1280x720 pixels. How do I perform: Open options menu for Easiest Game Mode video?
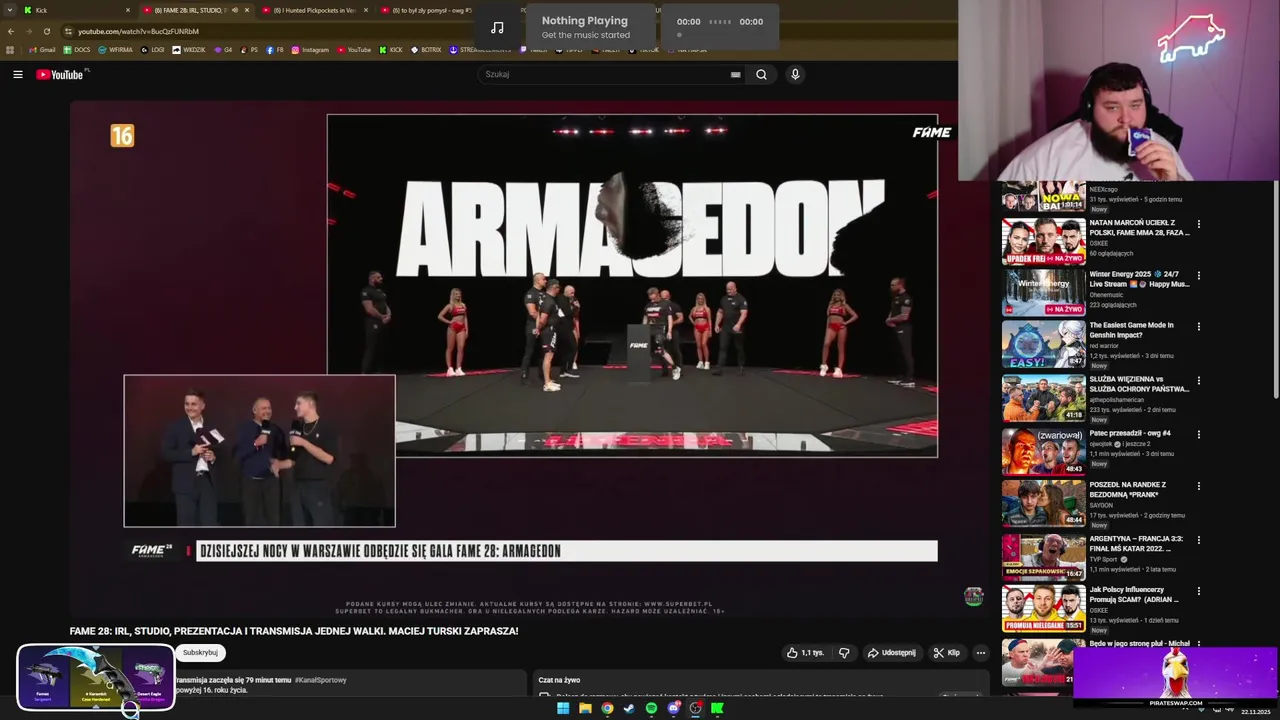point(1198,326)
